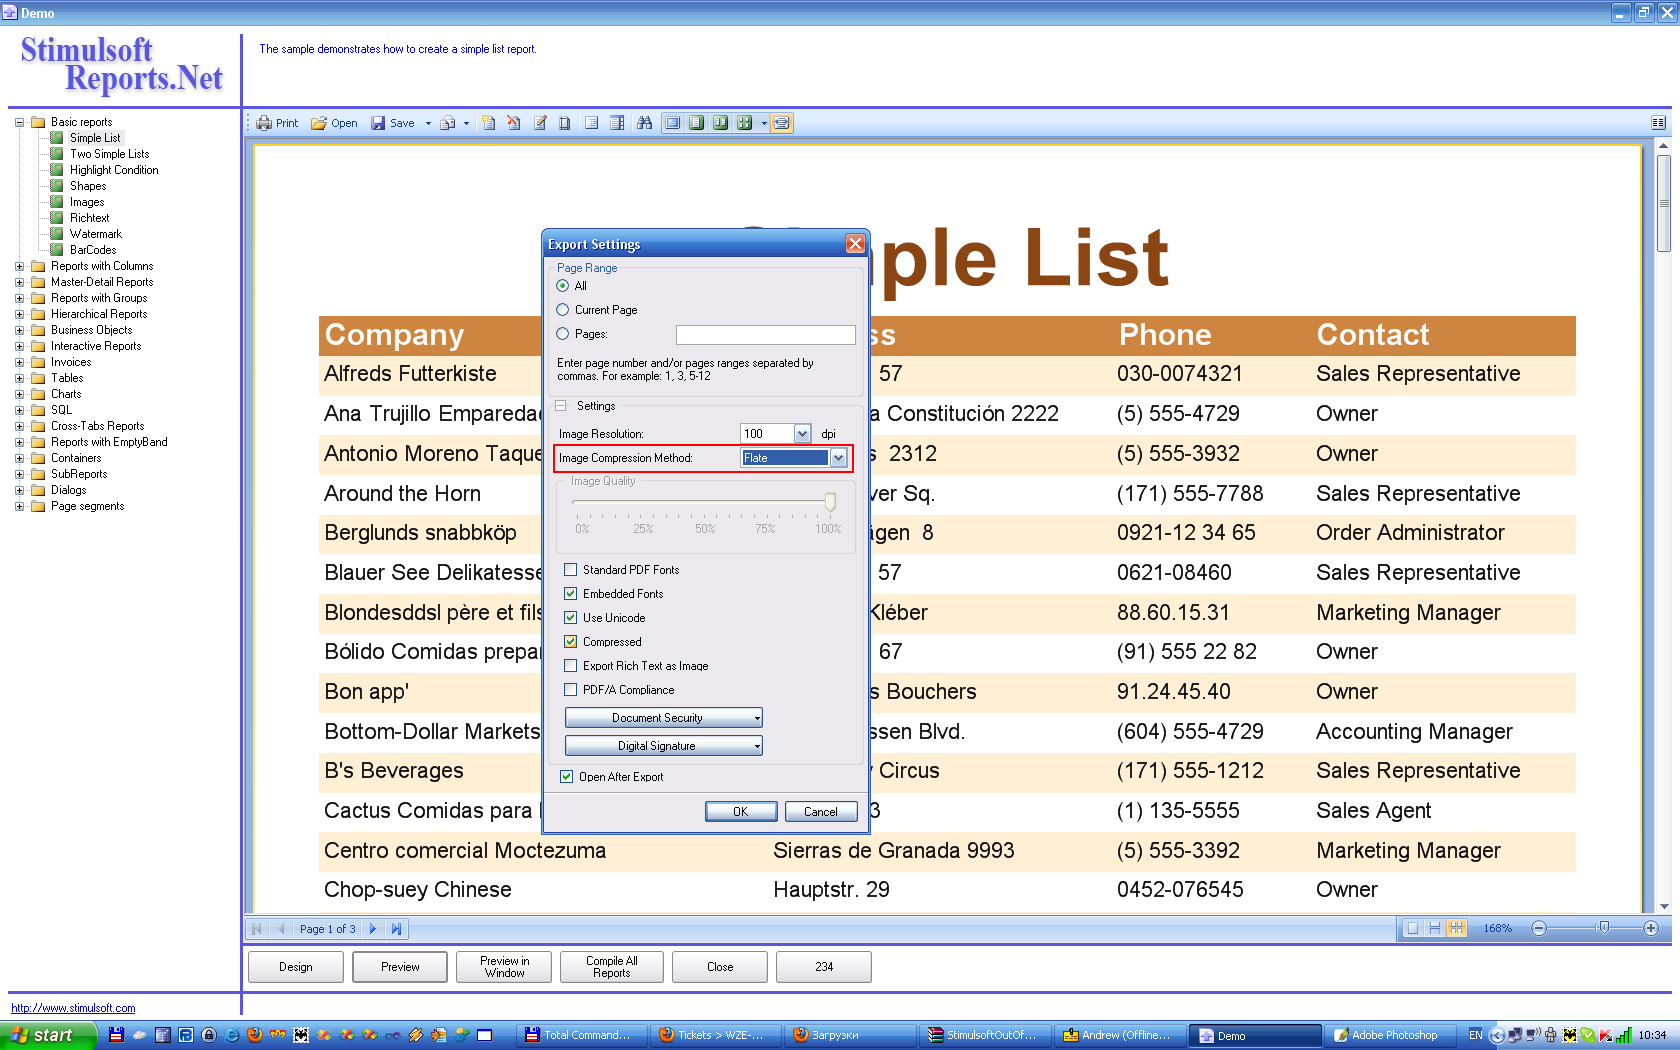Jump to the last page arrow
This screenshot has width=1680, height=1050.
397,929
